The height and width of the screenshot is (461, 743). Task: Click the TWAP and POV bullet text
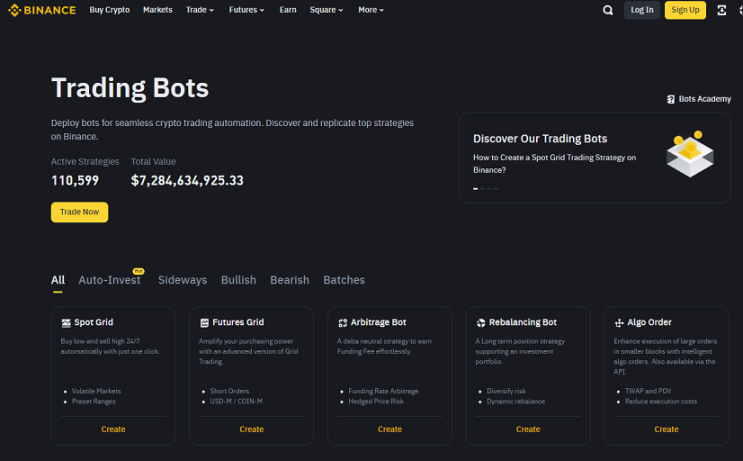pos(648,391)
